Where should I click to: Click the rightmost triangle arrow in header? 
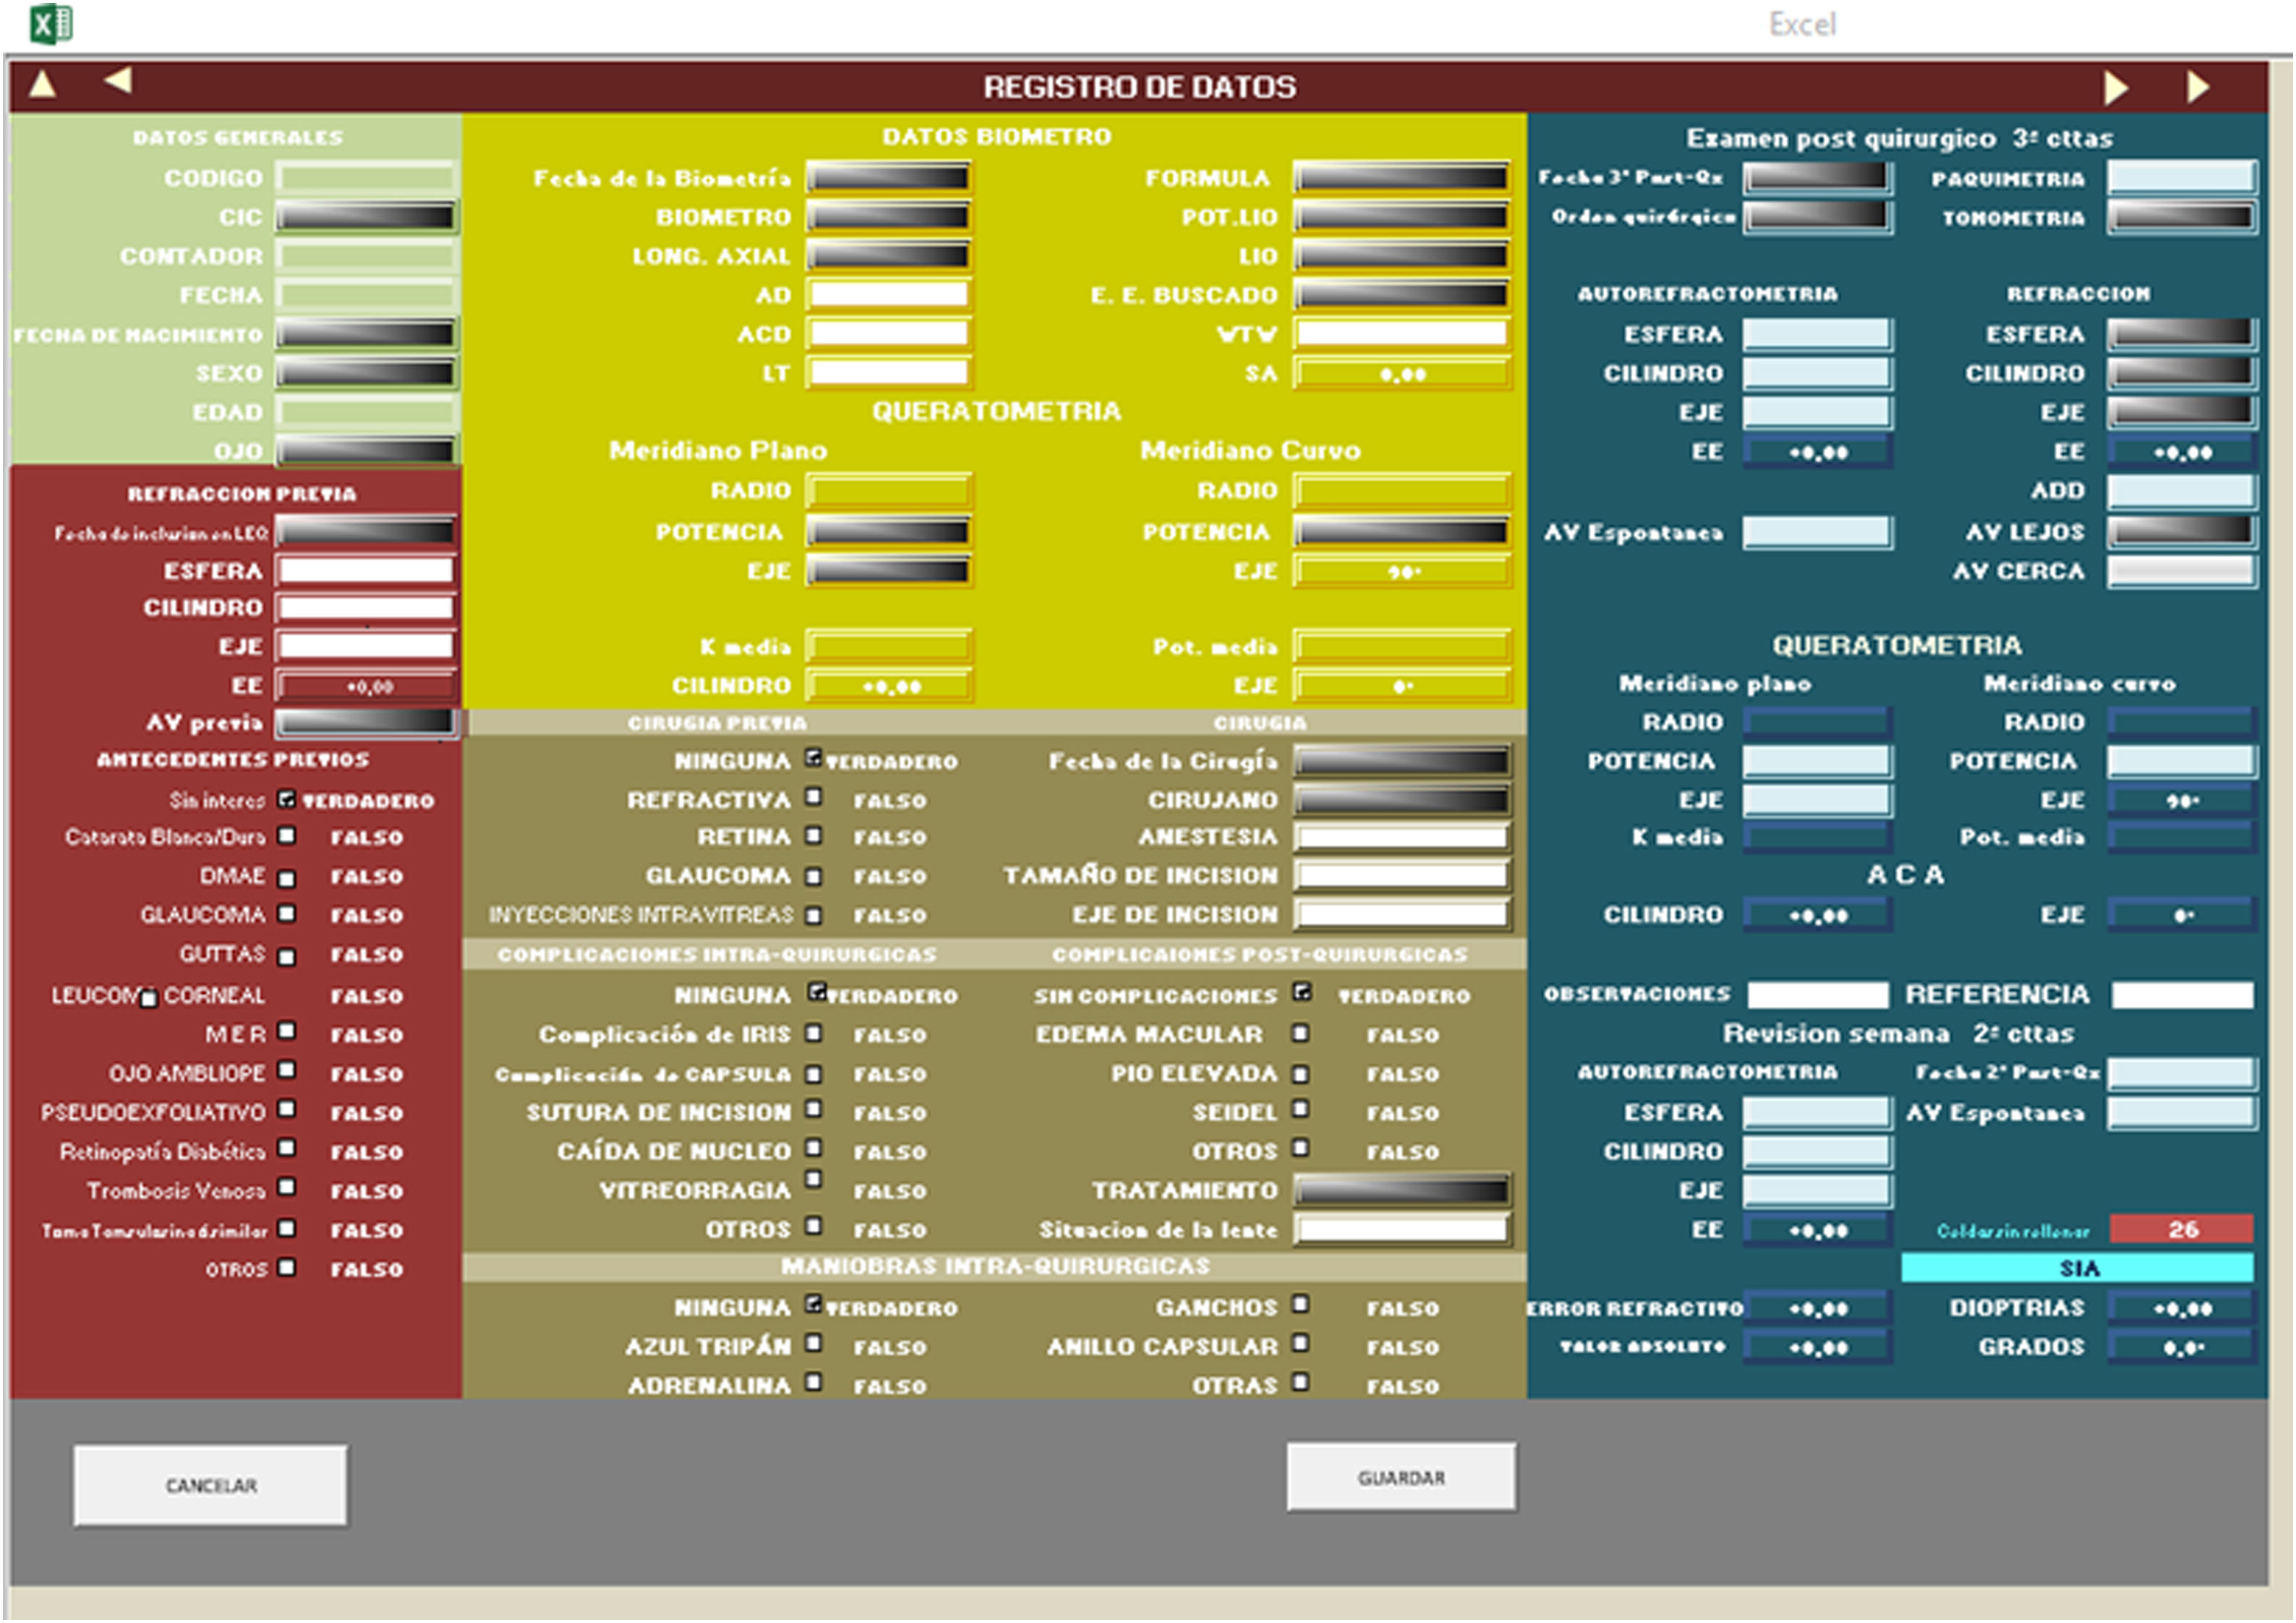click(x=2196, y=87)
